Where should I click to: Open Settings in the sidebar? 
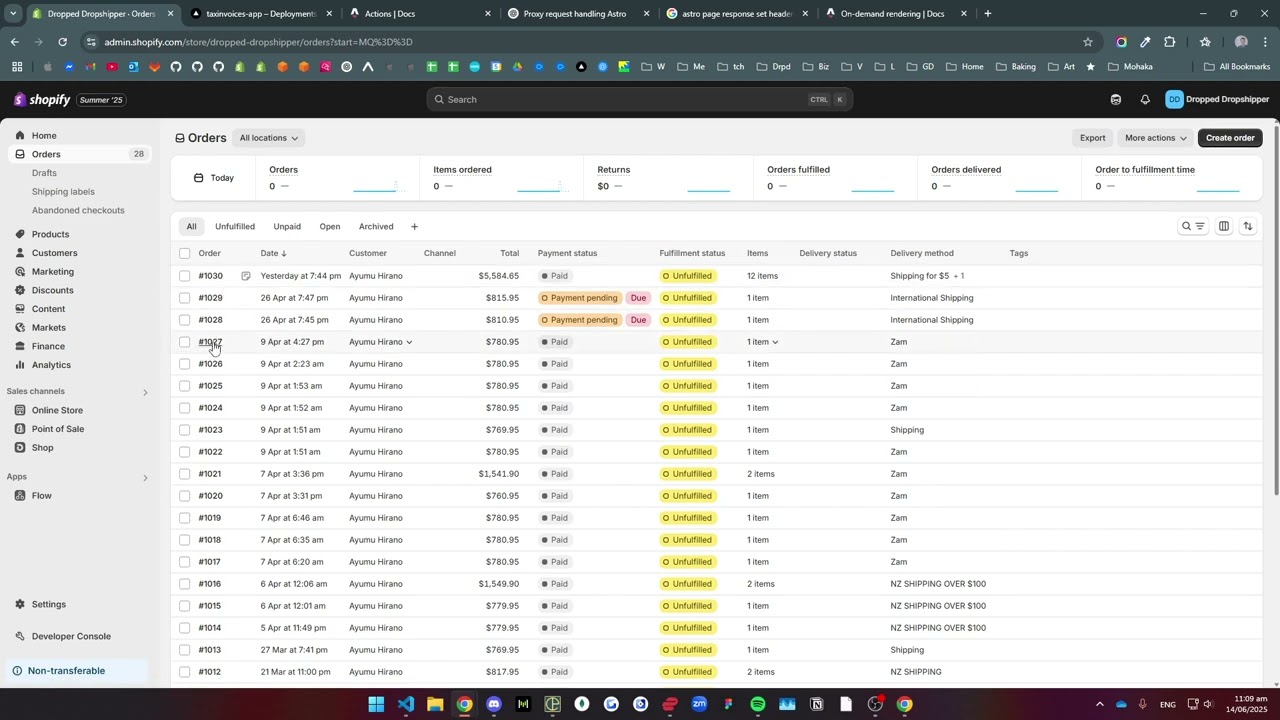pyautogui.click(x=48, y=604)
